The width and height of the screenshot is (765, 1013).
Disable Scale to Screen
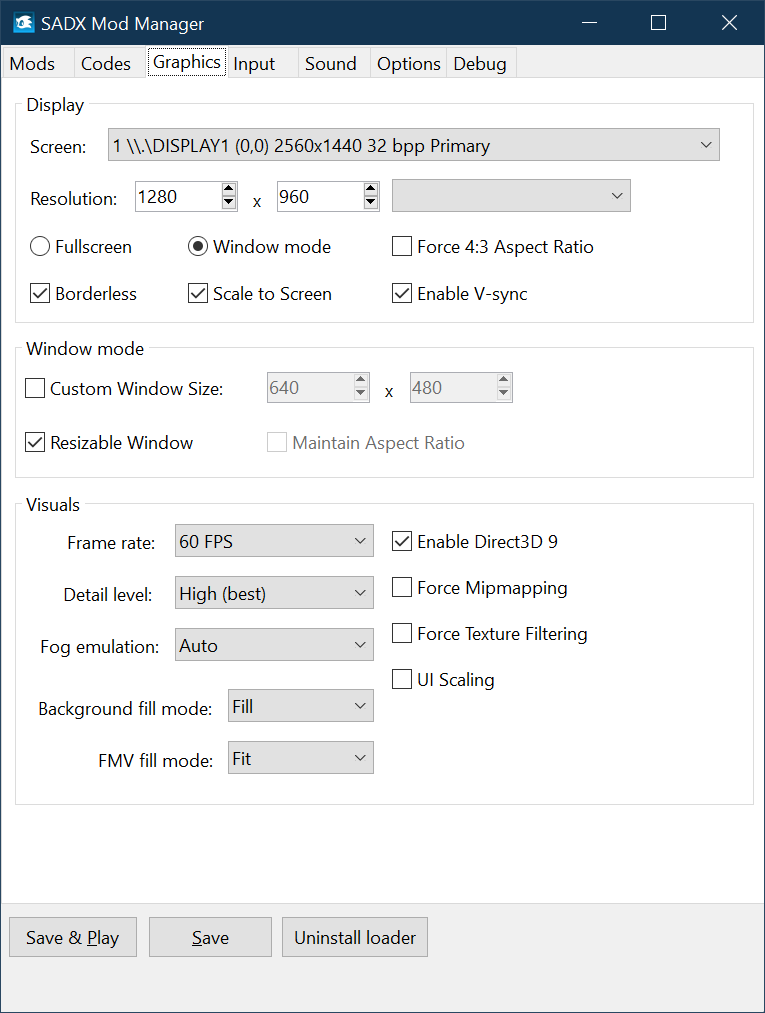(197, 293)
